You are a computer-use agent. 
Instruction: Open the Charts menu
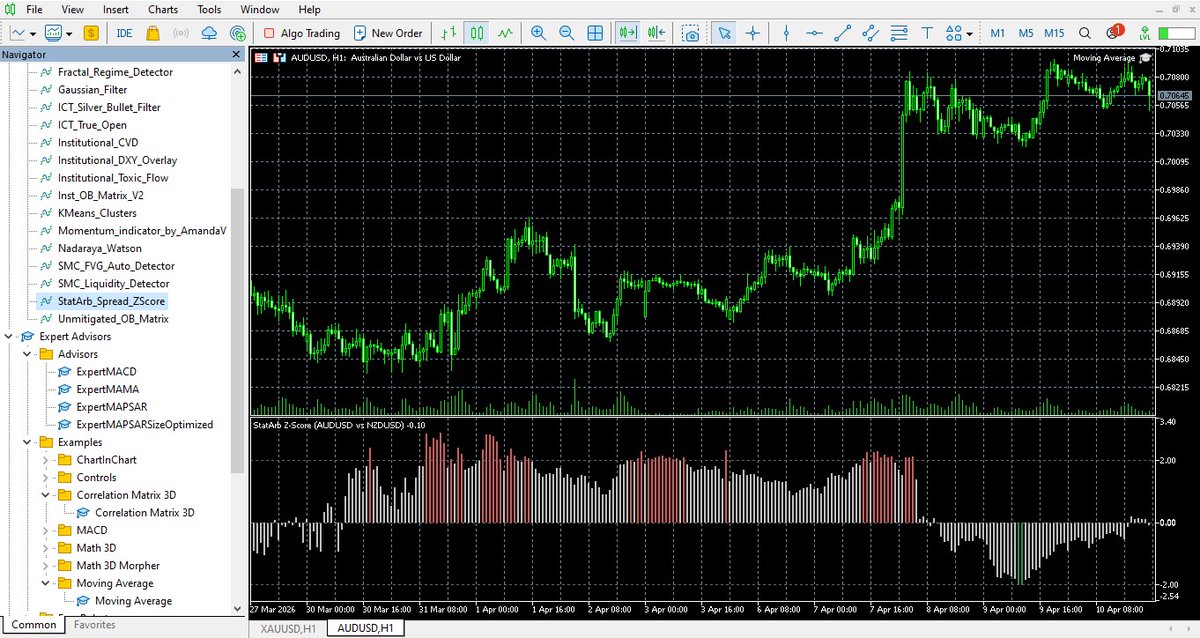163,9
